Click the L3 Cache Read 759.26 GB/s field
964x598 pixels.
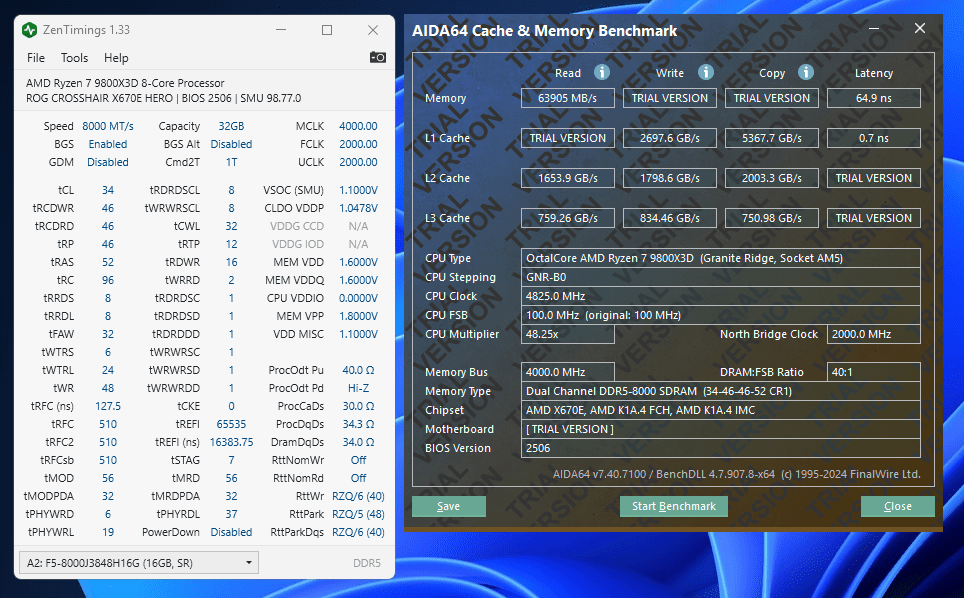click(x=567, y=218)
